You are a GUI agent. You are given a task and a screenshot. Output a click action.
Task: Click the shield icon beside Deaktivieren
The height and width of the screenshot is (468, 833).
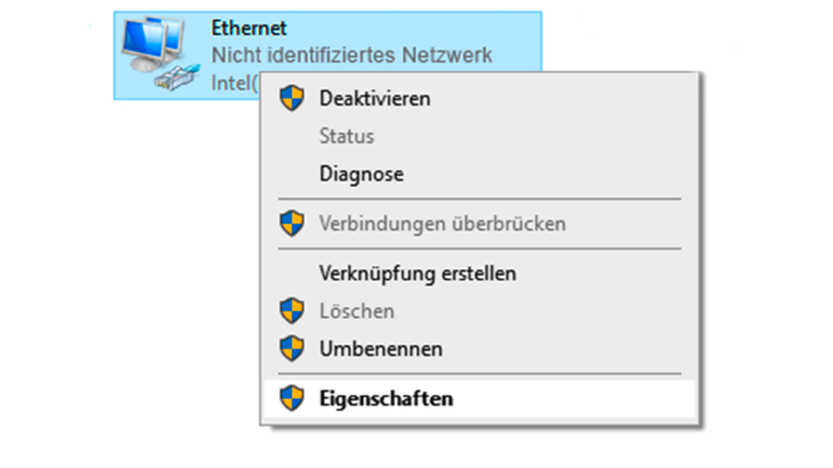292,98
